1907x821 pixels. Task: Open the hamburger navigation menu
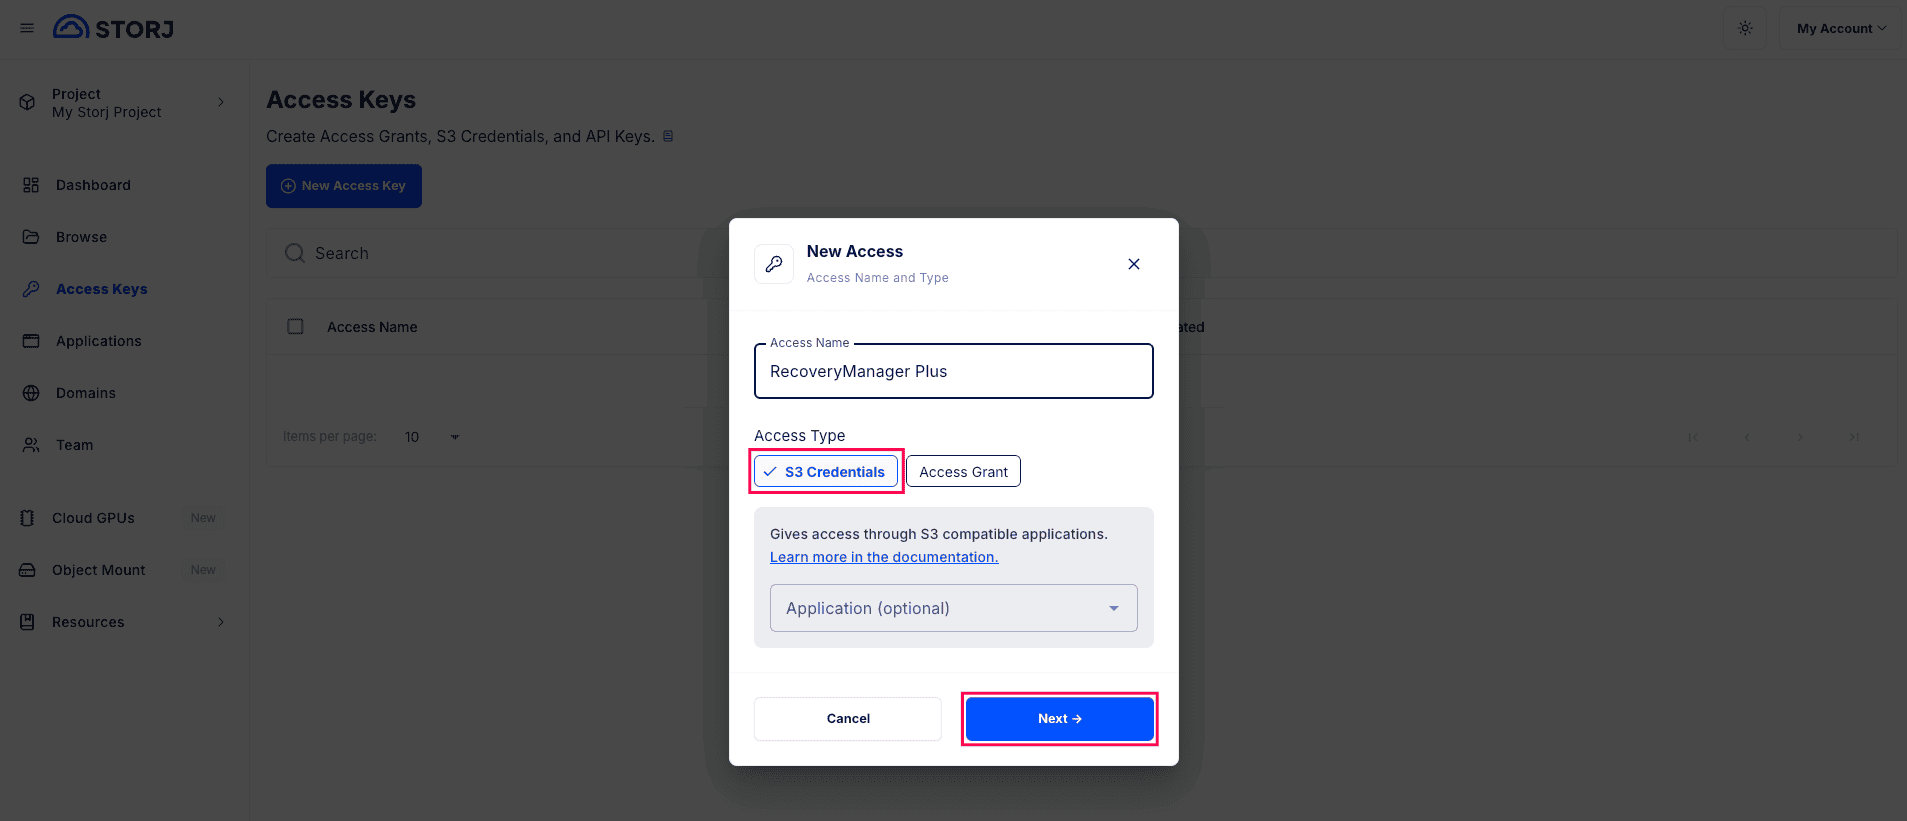(x=27, y=28)
